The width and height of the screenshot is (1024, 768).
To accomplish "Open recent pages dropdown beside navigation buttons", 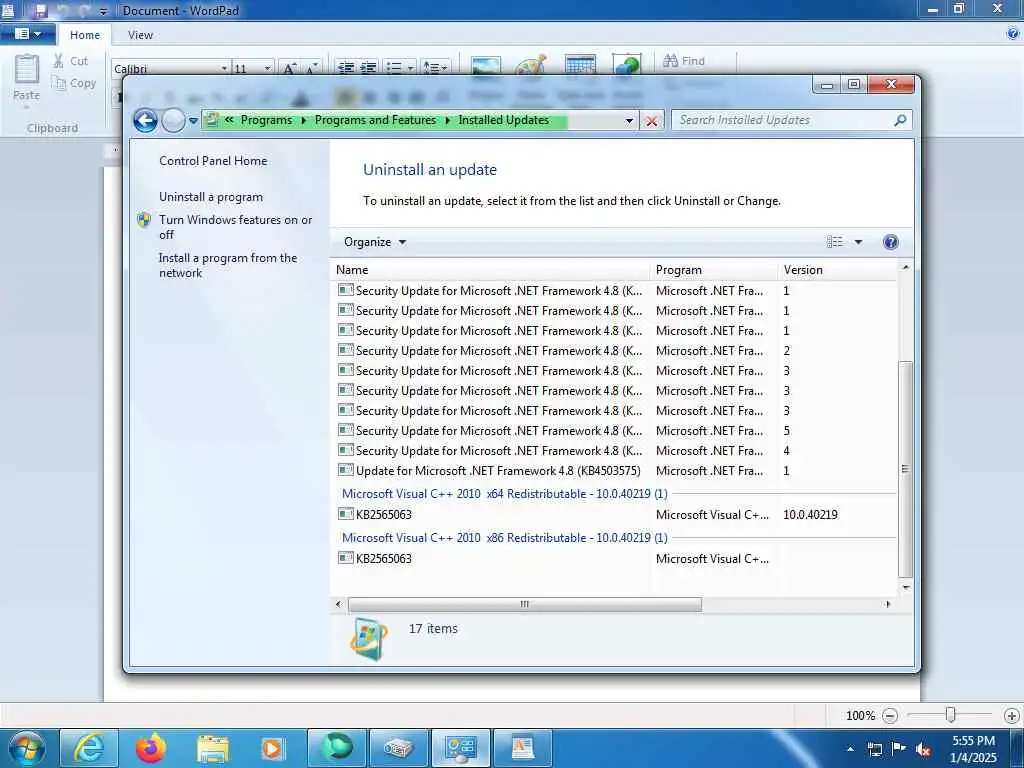I will pyautogui.click(x=193, y=121).
